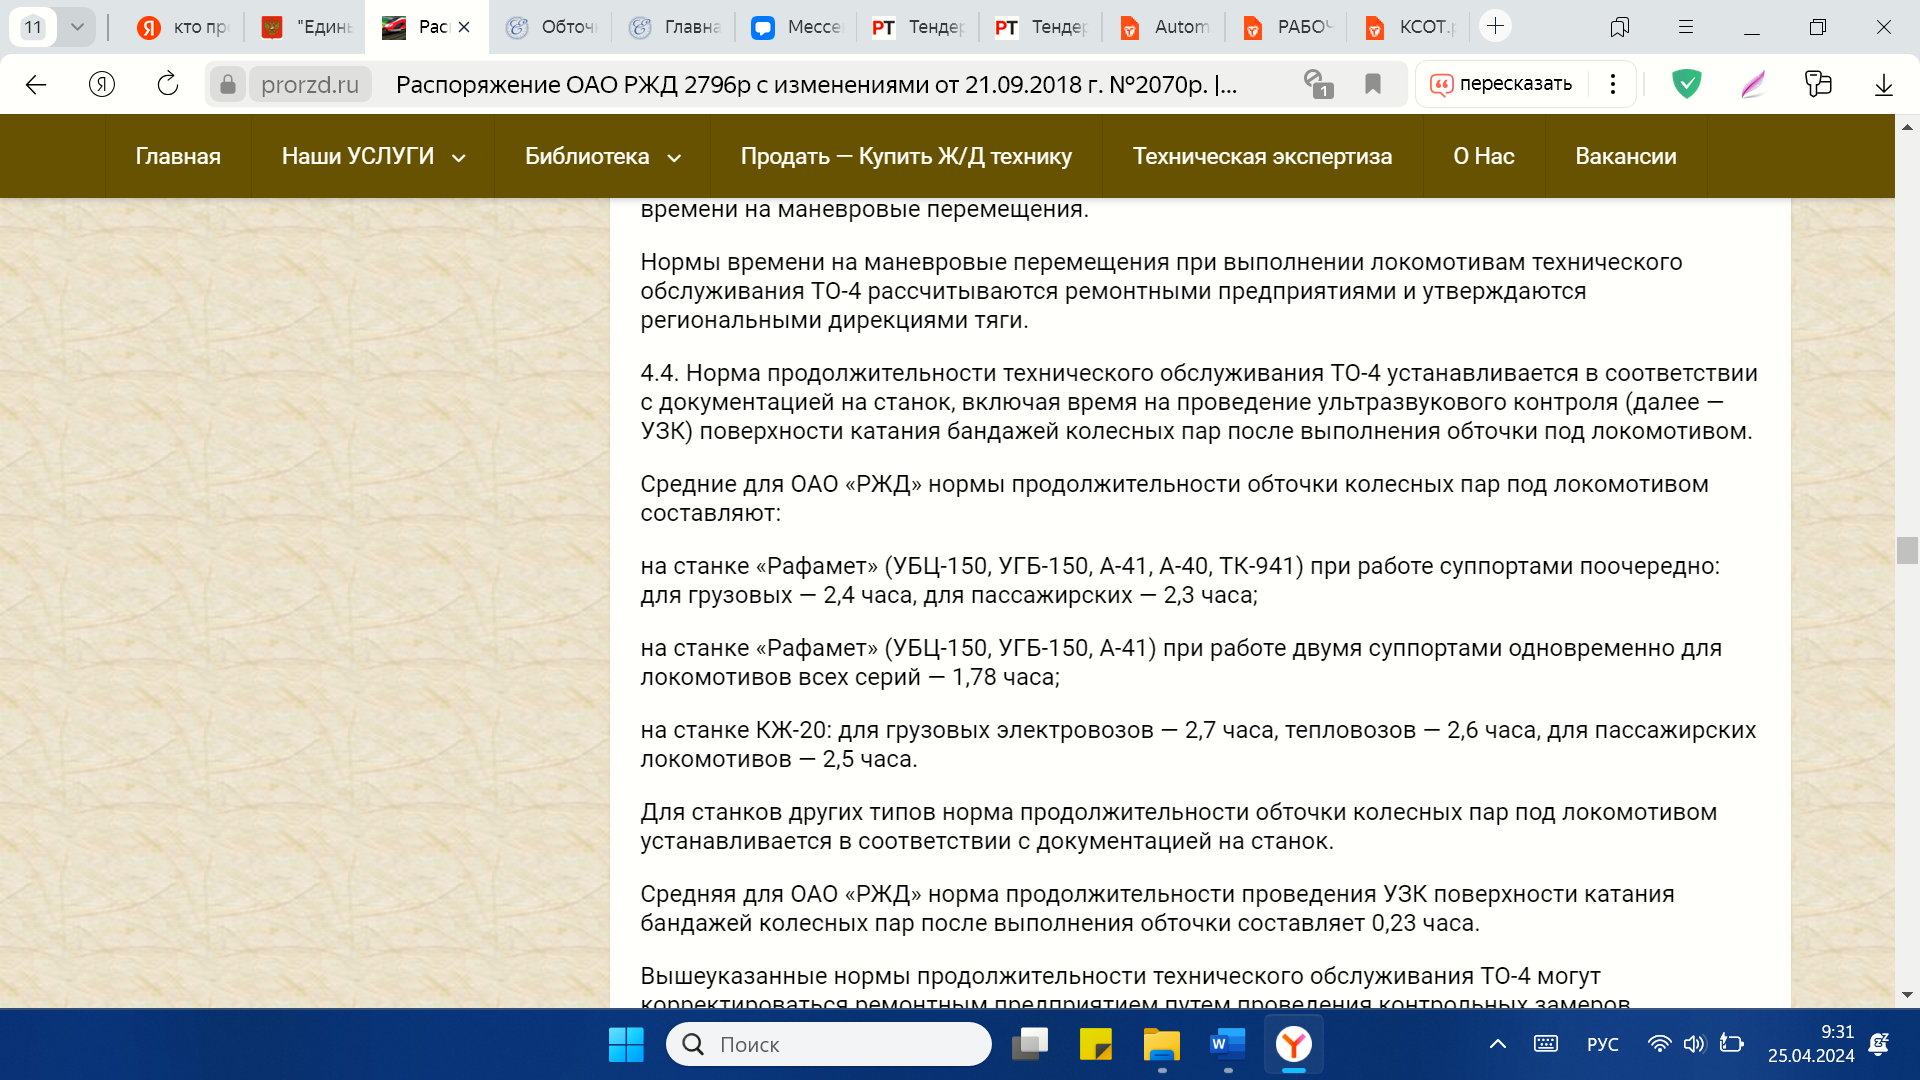Expand the Наши УСЛУГИ chevron

459,158
